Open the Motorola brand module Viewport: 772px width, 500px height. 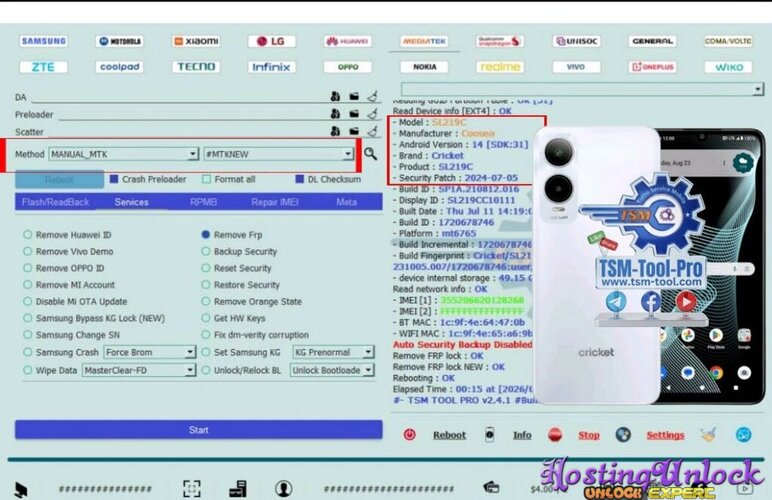pyautogui.click(x=120, y=41)
